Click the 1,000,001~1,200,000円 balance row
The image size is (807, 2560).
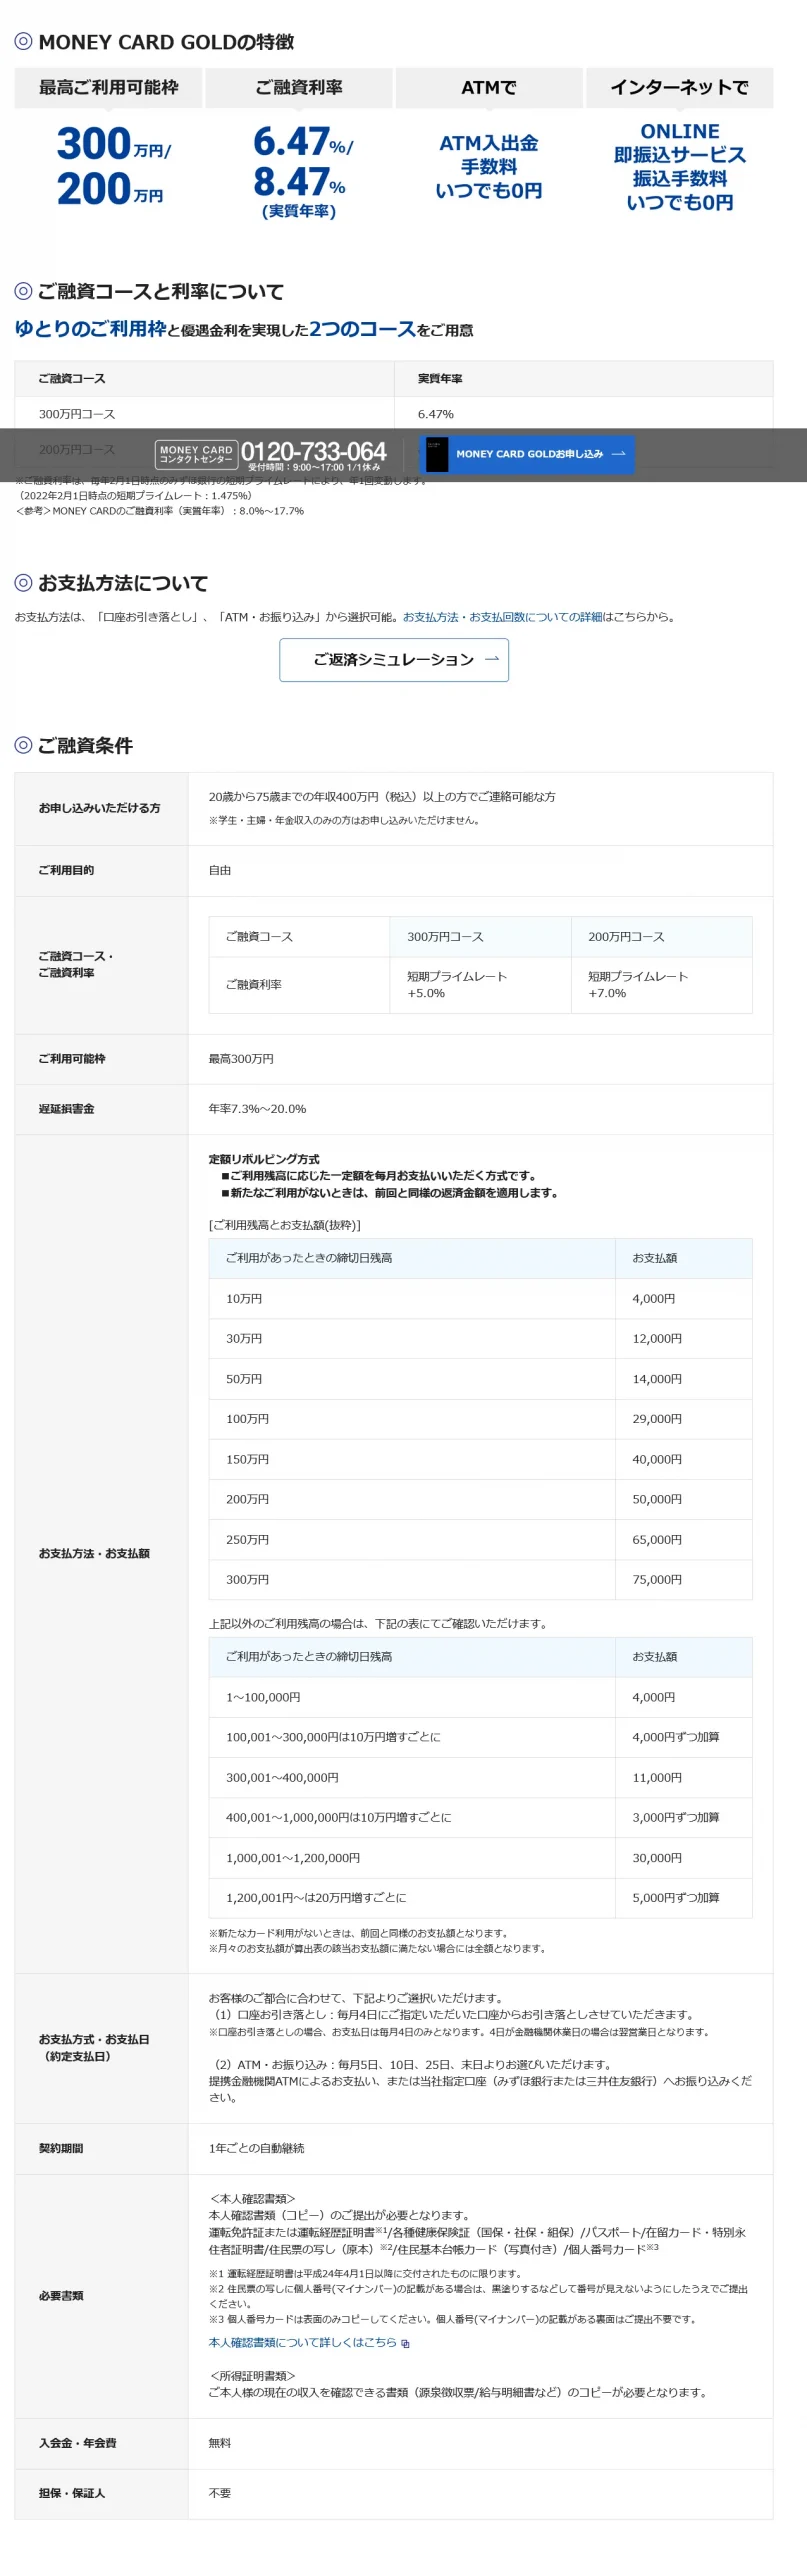point(480,1857)
